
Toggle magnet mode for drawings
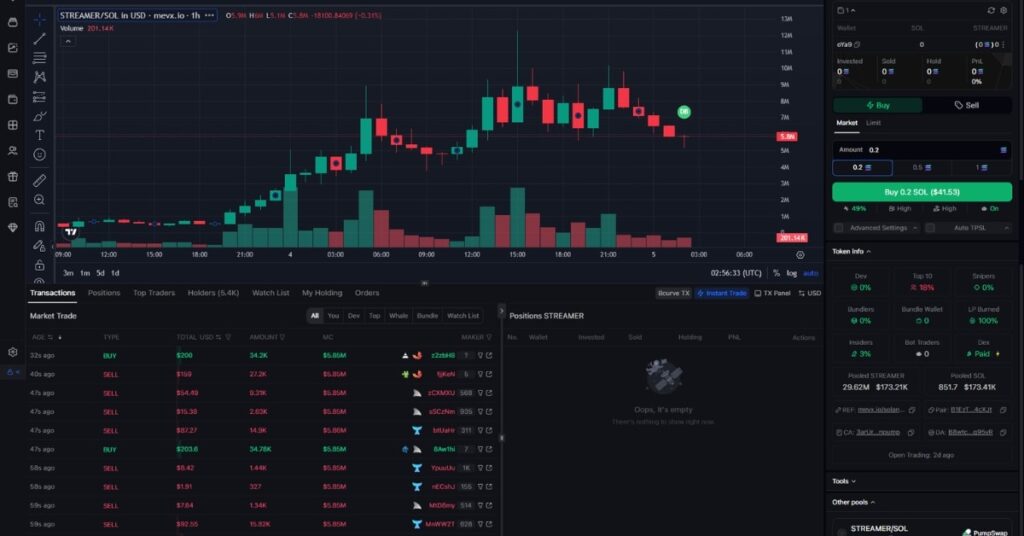coord(39,226)
